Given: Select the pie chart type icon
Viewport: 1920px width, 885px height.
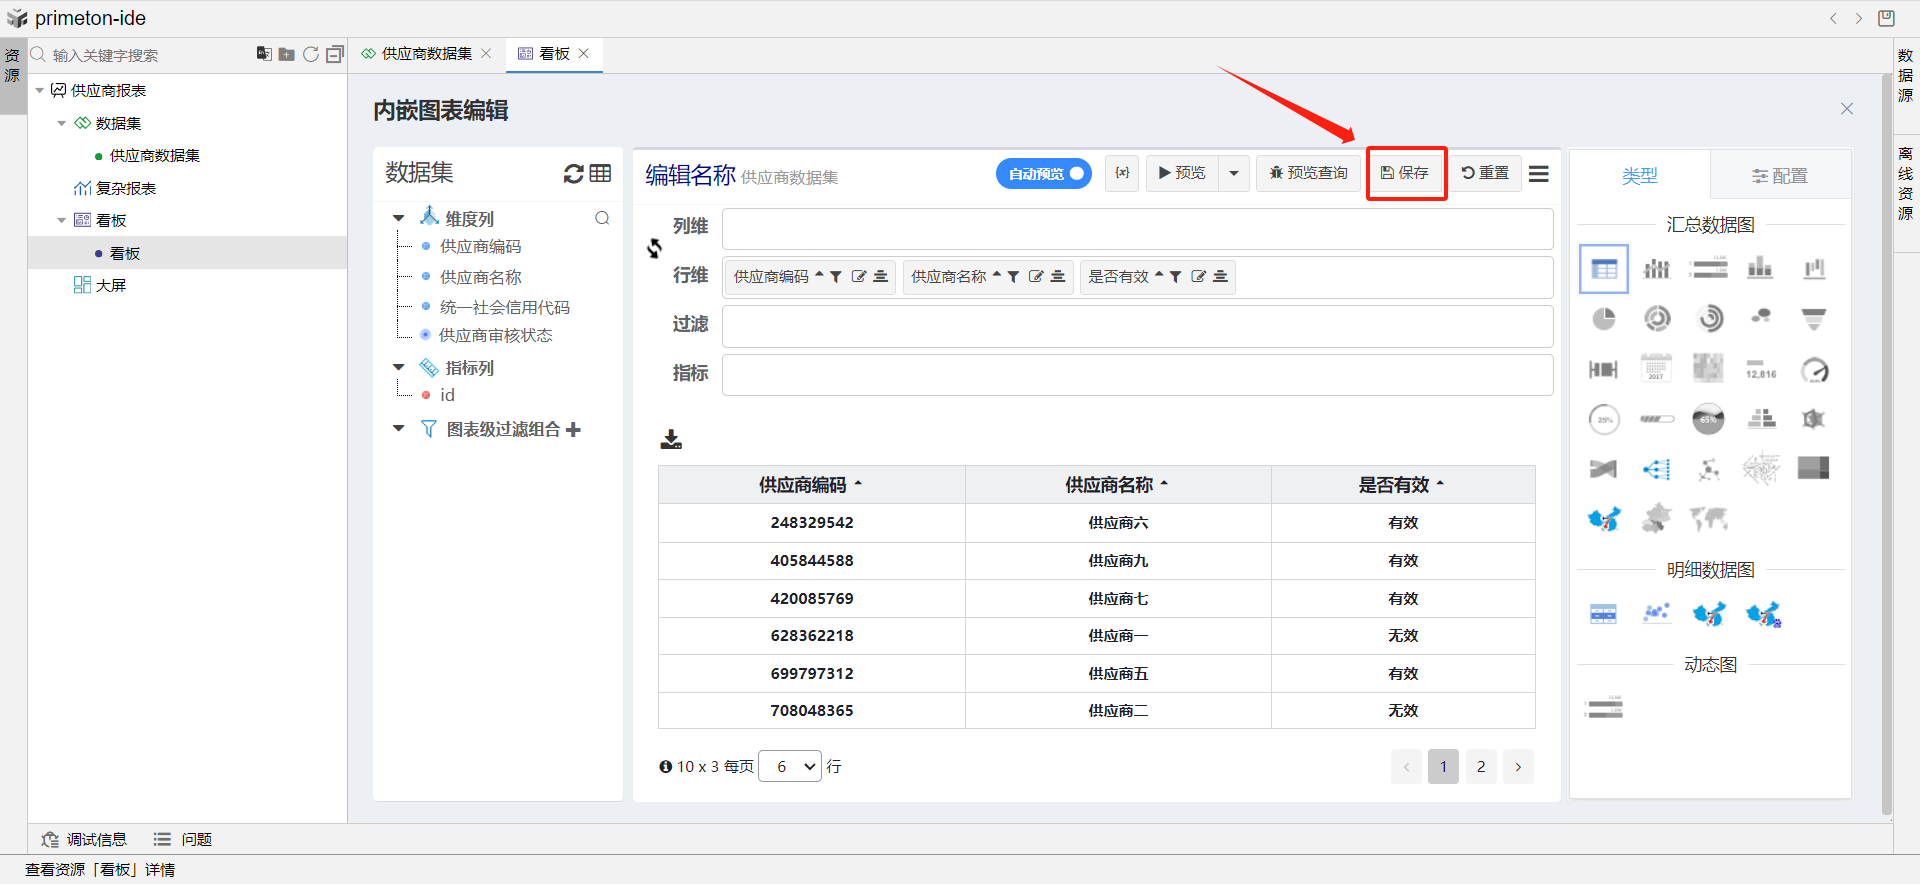Looking at the screenshot, I should [x=1603, y=319].
